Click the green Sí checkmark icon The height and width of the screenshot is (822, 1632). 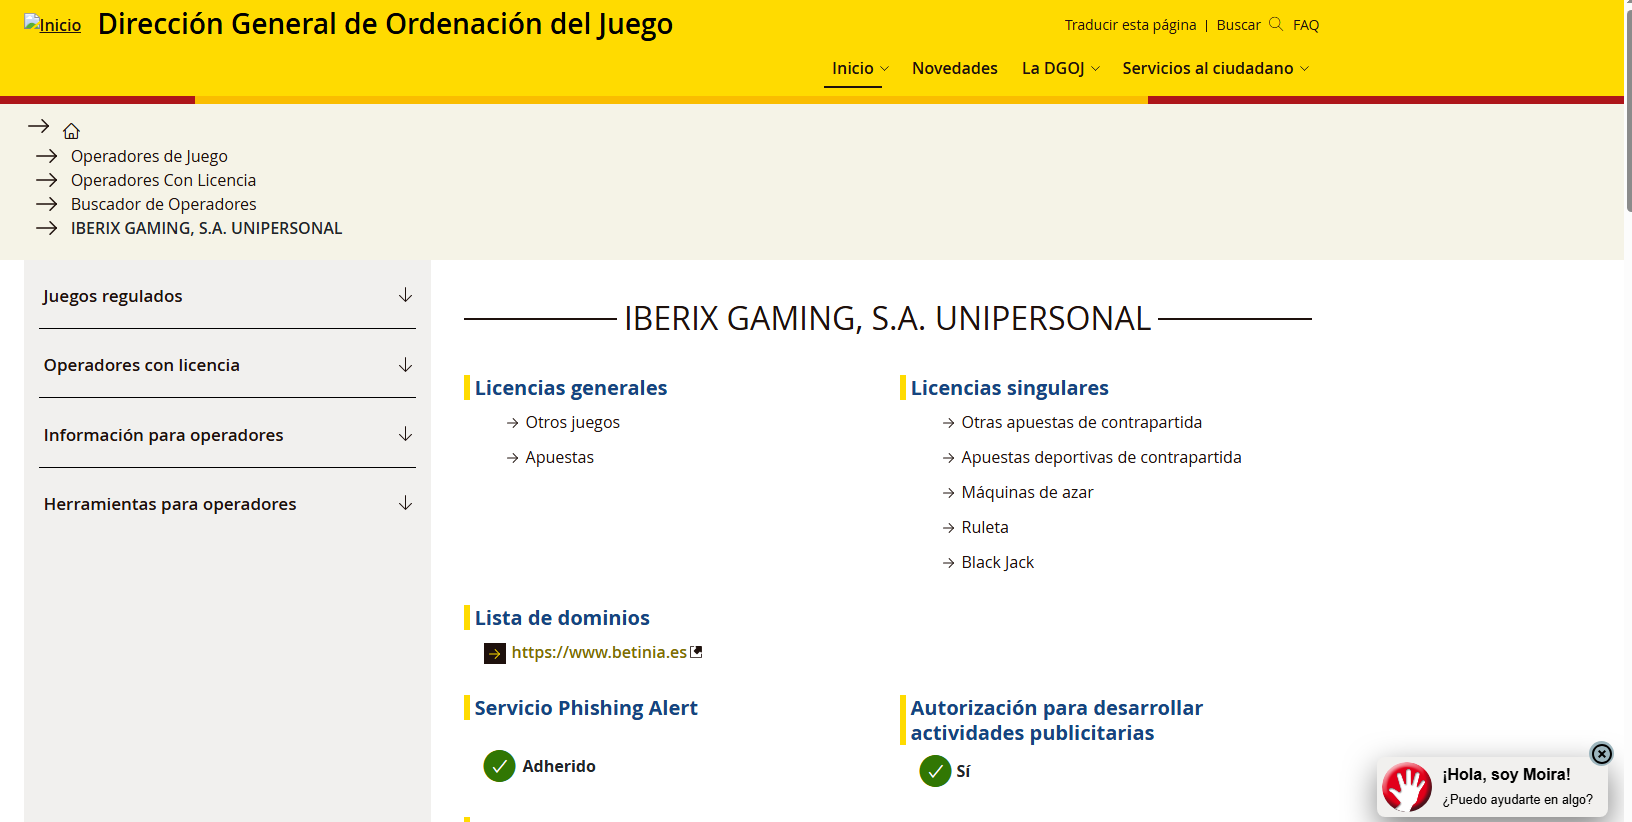click(935, 771)
